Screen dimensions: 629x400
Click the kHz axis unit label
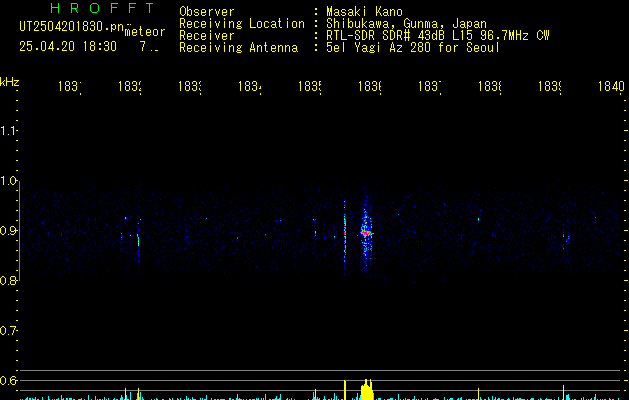[x=9, y=82]
